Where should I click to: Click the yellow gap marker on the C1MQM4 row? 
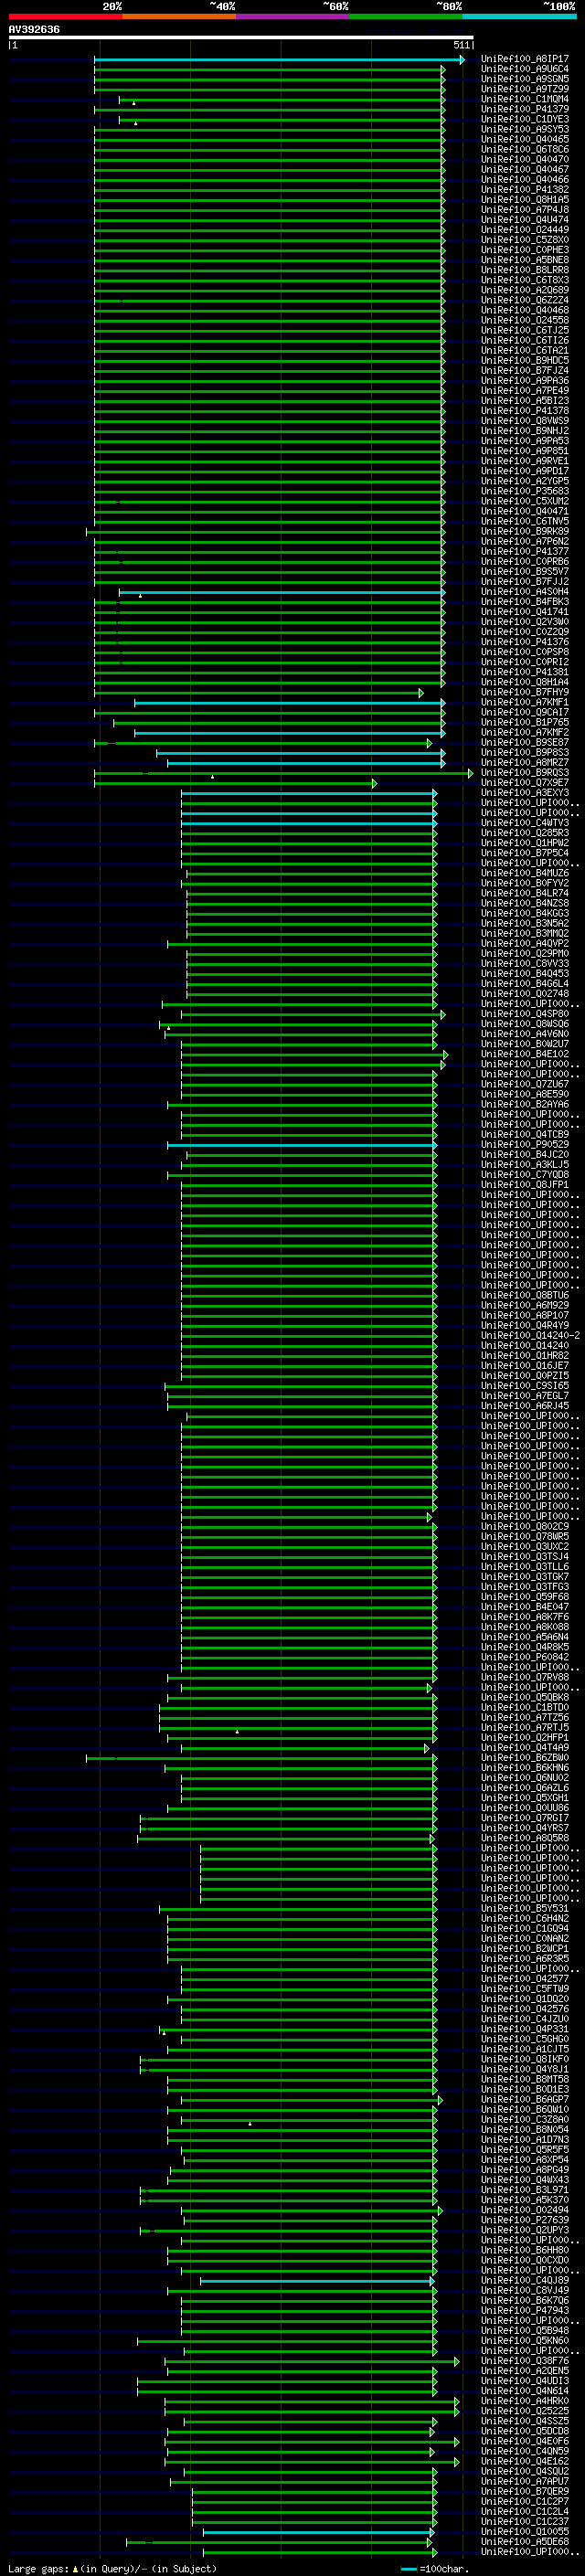[x=134, y=103]
